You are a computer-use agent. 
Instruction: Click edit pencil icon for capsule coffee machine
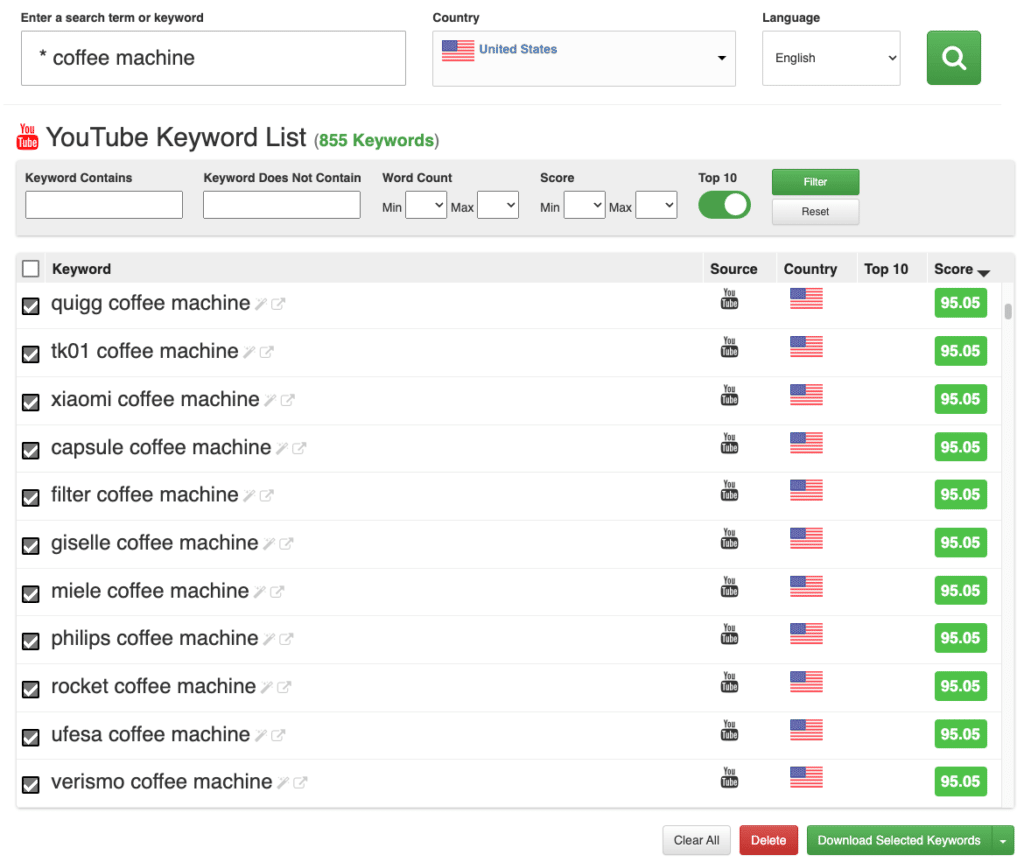pos(281,449)
